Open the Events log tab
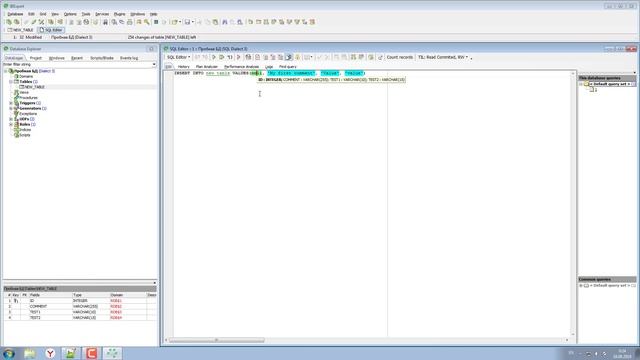Screen dimensions: 640x360 pyautogui.click(x=129, y=58)
